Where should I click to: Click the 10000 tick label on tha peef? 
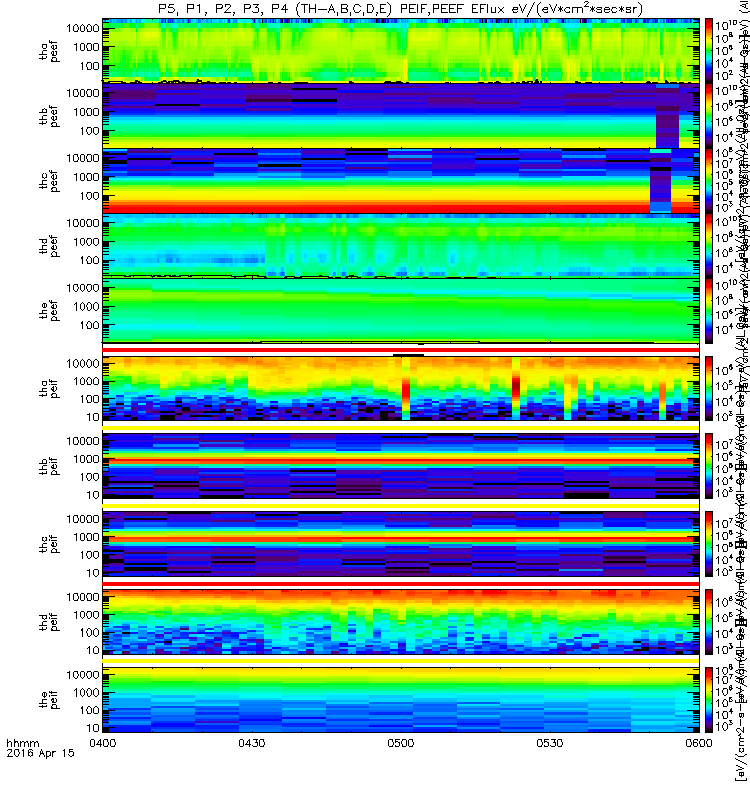point(83,28)
